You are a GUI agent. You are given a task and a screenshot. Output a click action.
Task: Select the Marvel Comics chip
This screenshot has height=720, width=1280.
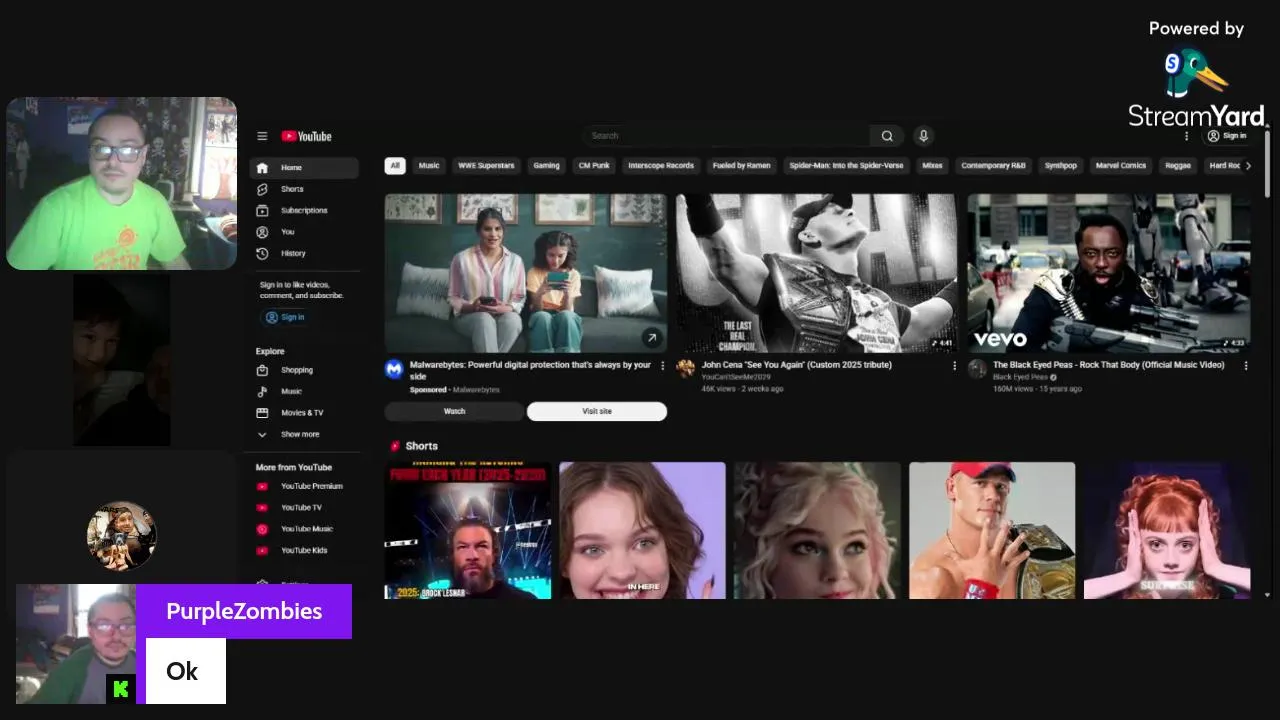(x=1121, y=165)
